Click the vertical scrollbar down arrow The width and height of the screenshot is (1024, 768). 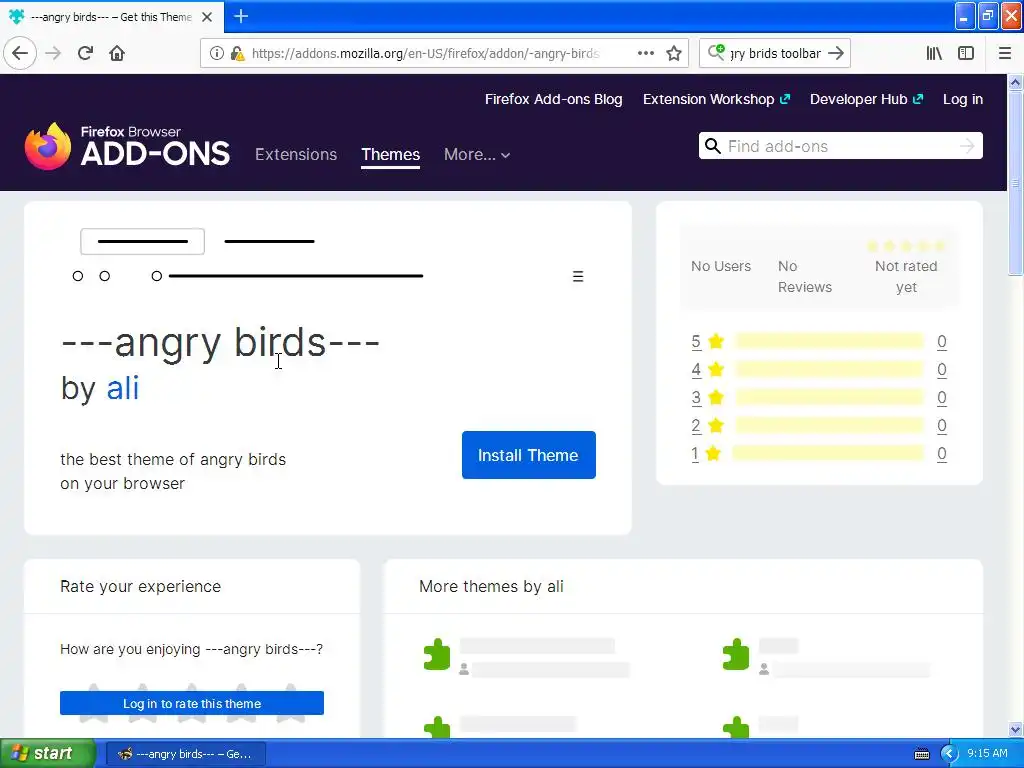tap(1016, 729)
